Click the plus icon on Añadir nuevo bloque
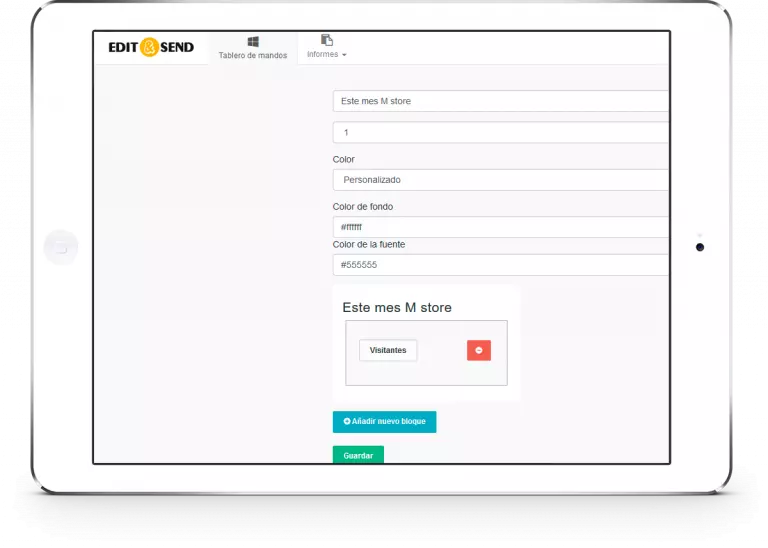The width and height of the screenshot is (768, 548). (347, 421)
